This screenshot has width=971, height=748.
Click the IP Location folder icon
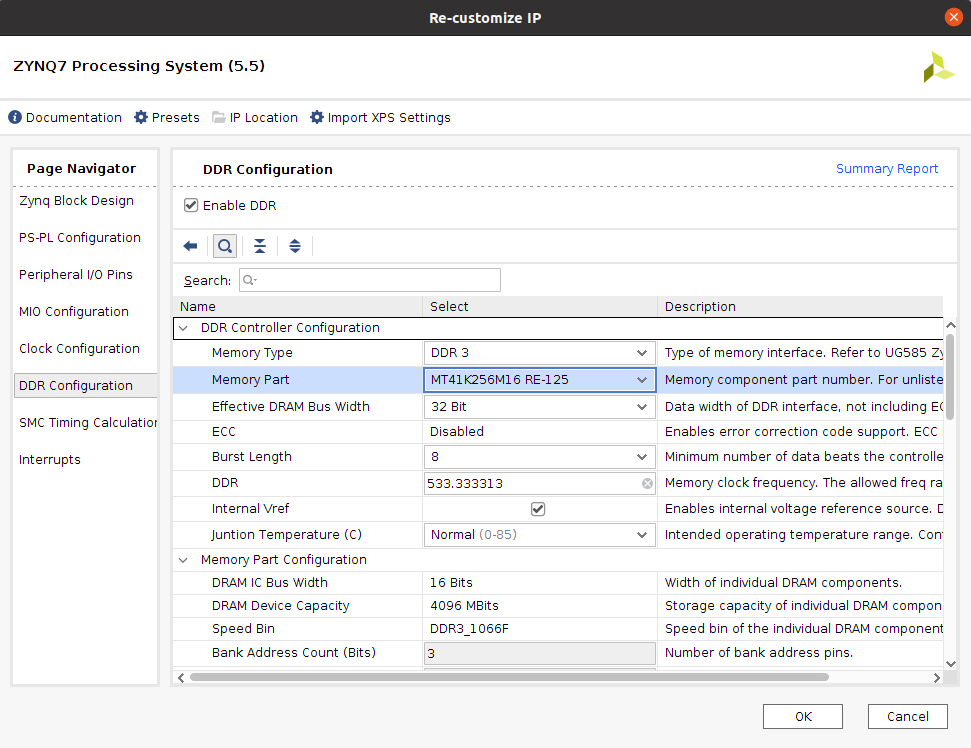pyautogui.click(x=219, y=117)
